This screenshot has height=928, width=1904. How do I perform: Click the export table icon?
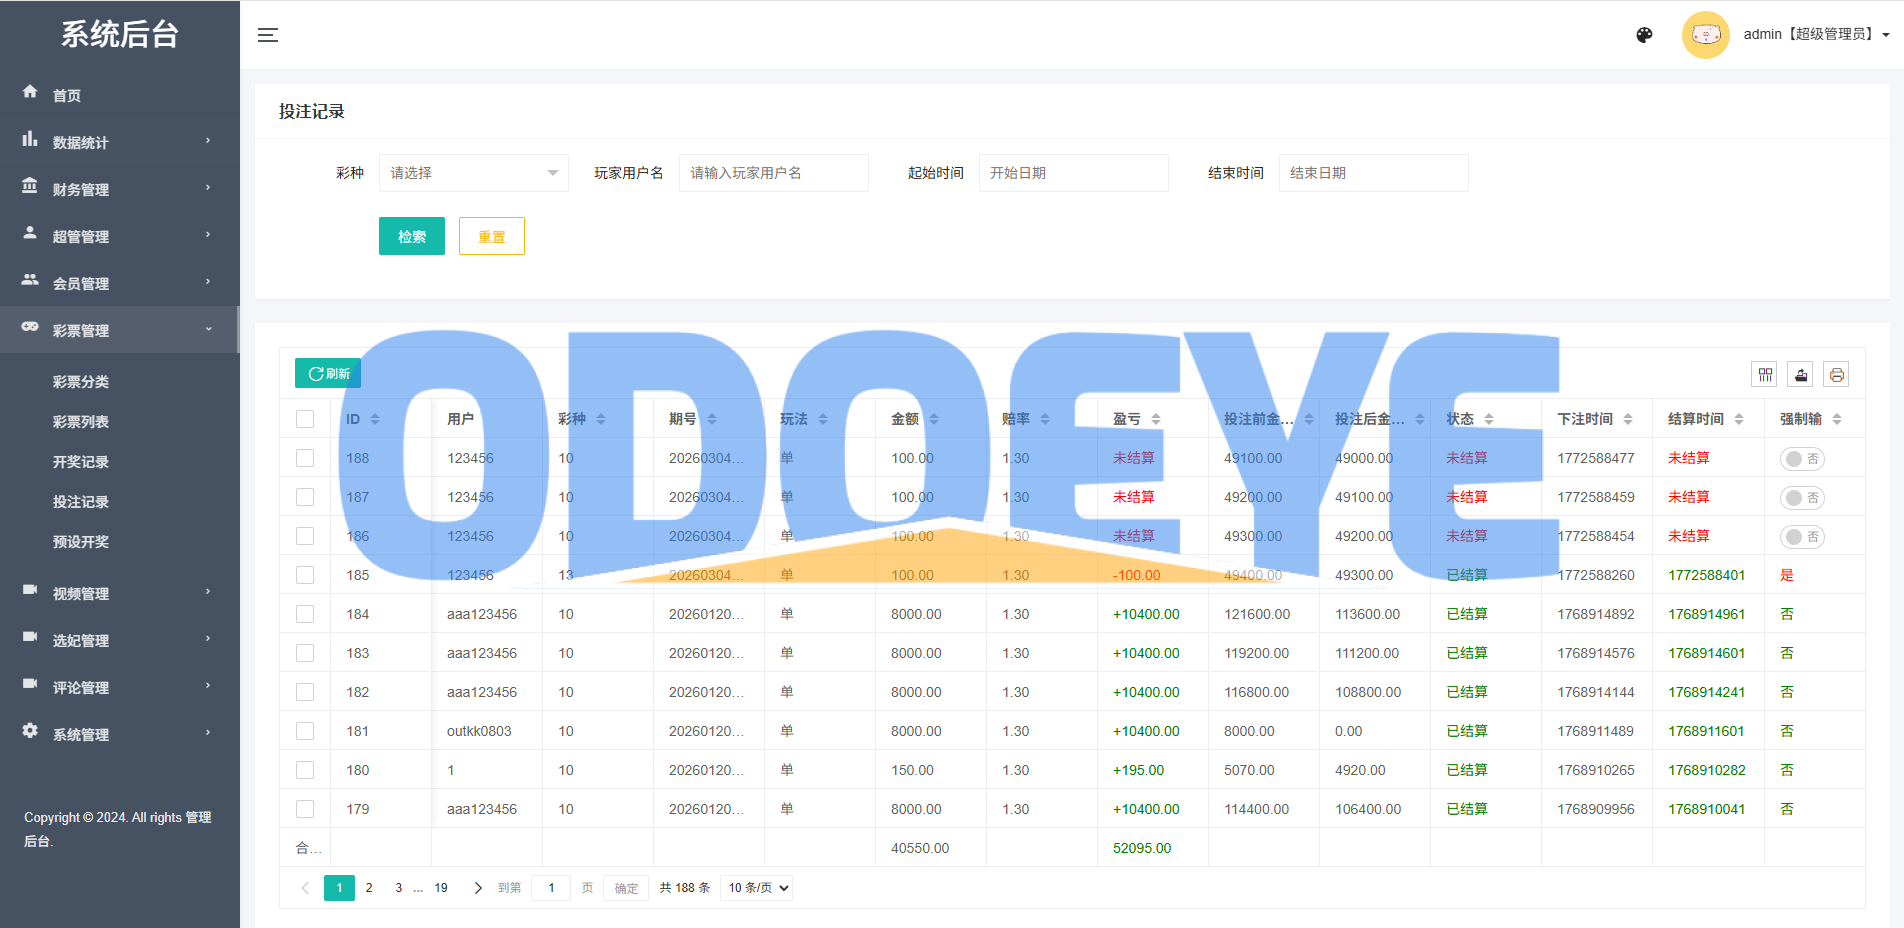click(x=1801, y=375)
